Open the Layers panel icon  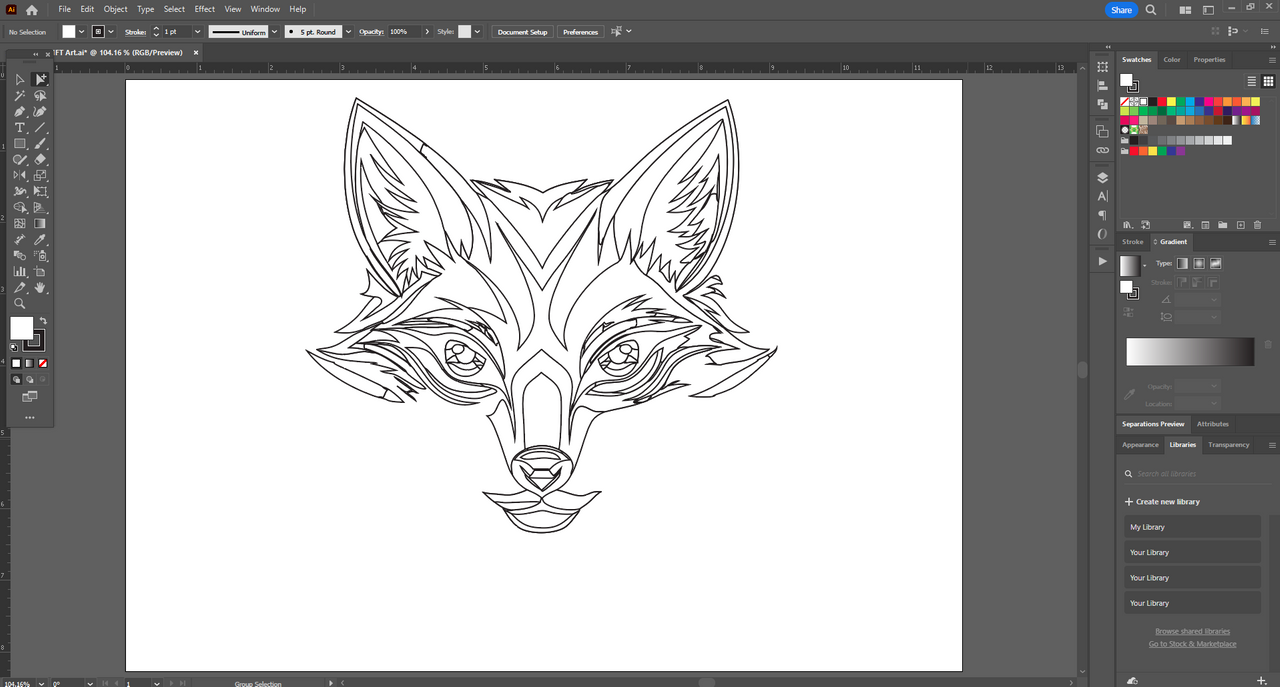(x=1102, y=178)
